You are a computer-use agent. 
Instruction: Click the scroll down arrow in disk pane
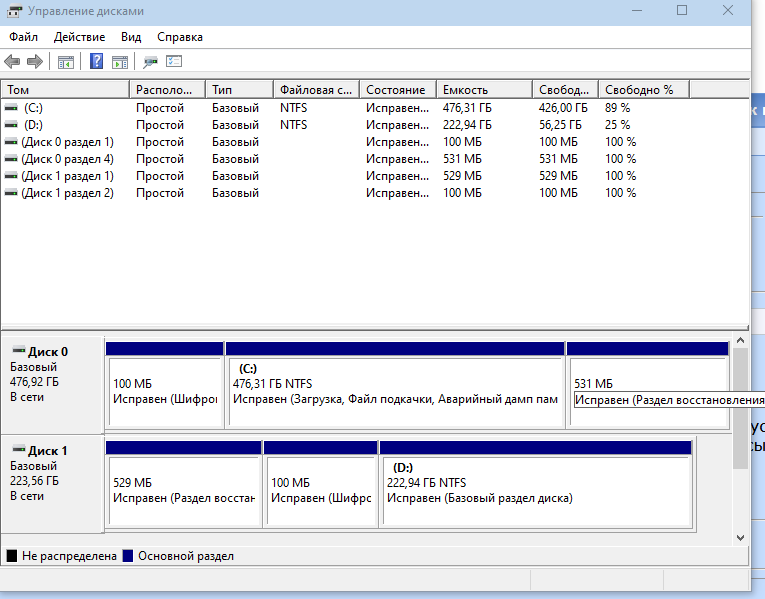pos(740,537)
